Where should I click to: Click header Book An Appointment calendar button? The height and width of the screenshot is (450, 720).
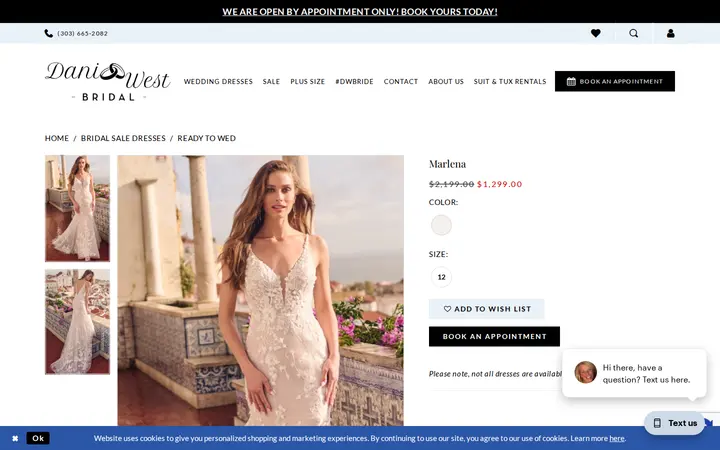615,81
